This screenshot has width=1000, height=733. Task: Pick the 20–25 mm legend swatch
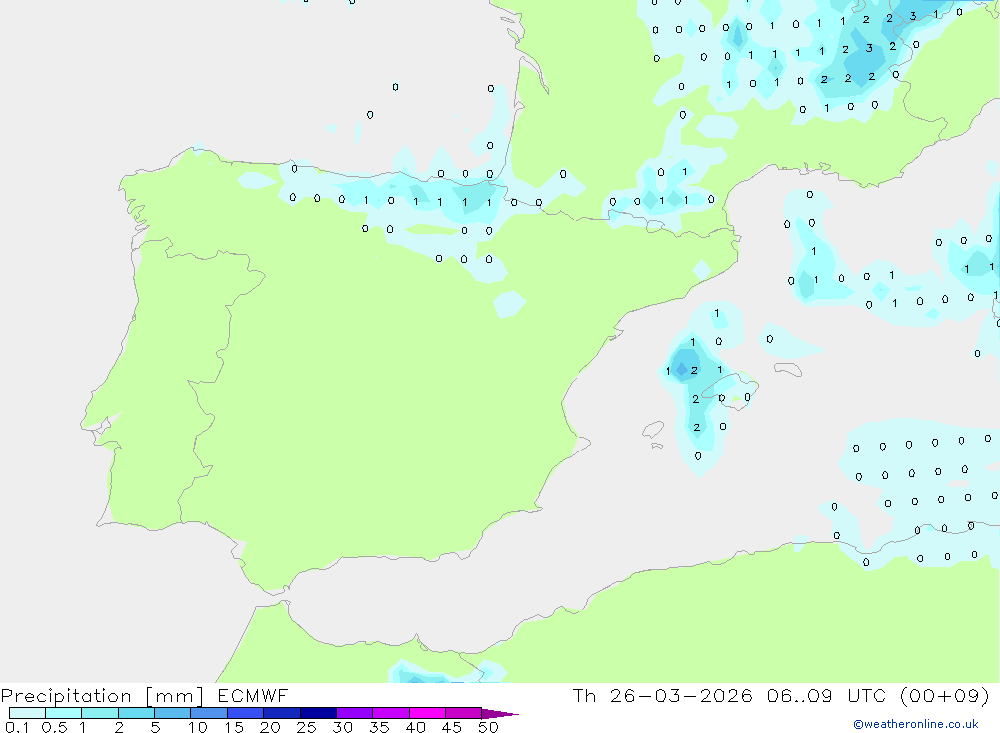click(282, 713)
